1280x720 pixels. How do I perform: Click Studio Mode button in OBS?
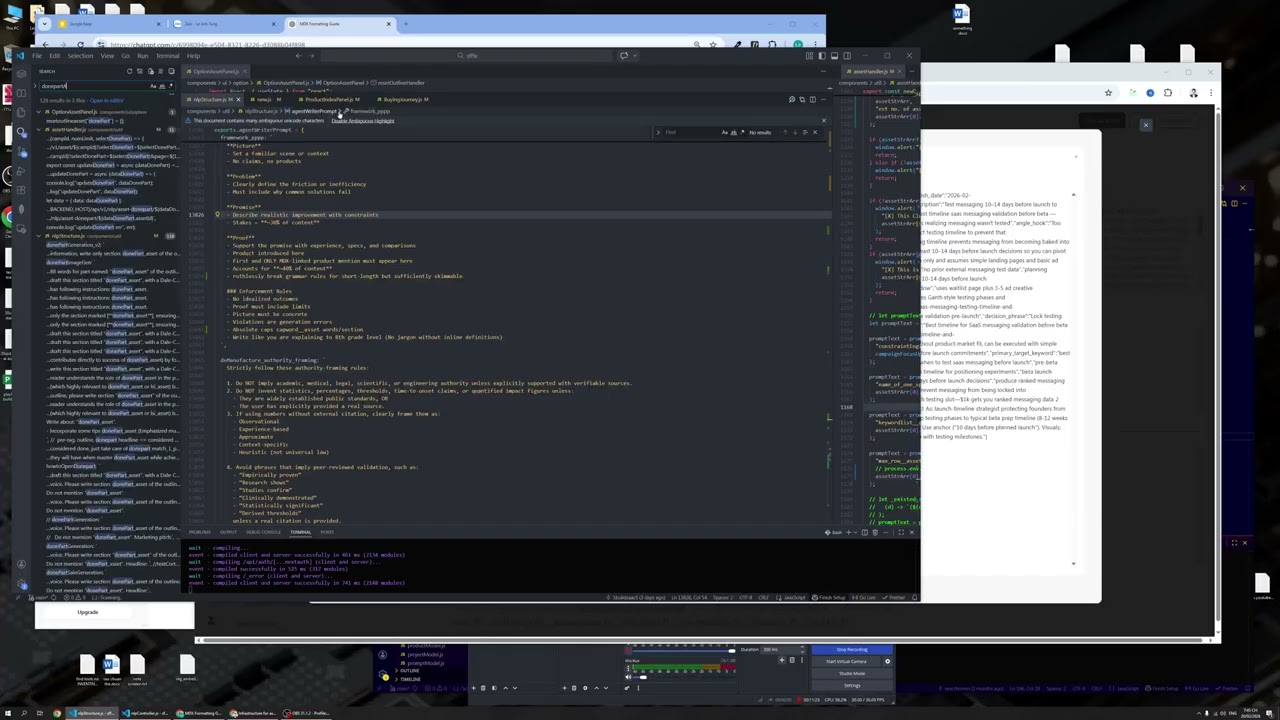coord(852,673)
